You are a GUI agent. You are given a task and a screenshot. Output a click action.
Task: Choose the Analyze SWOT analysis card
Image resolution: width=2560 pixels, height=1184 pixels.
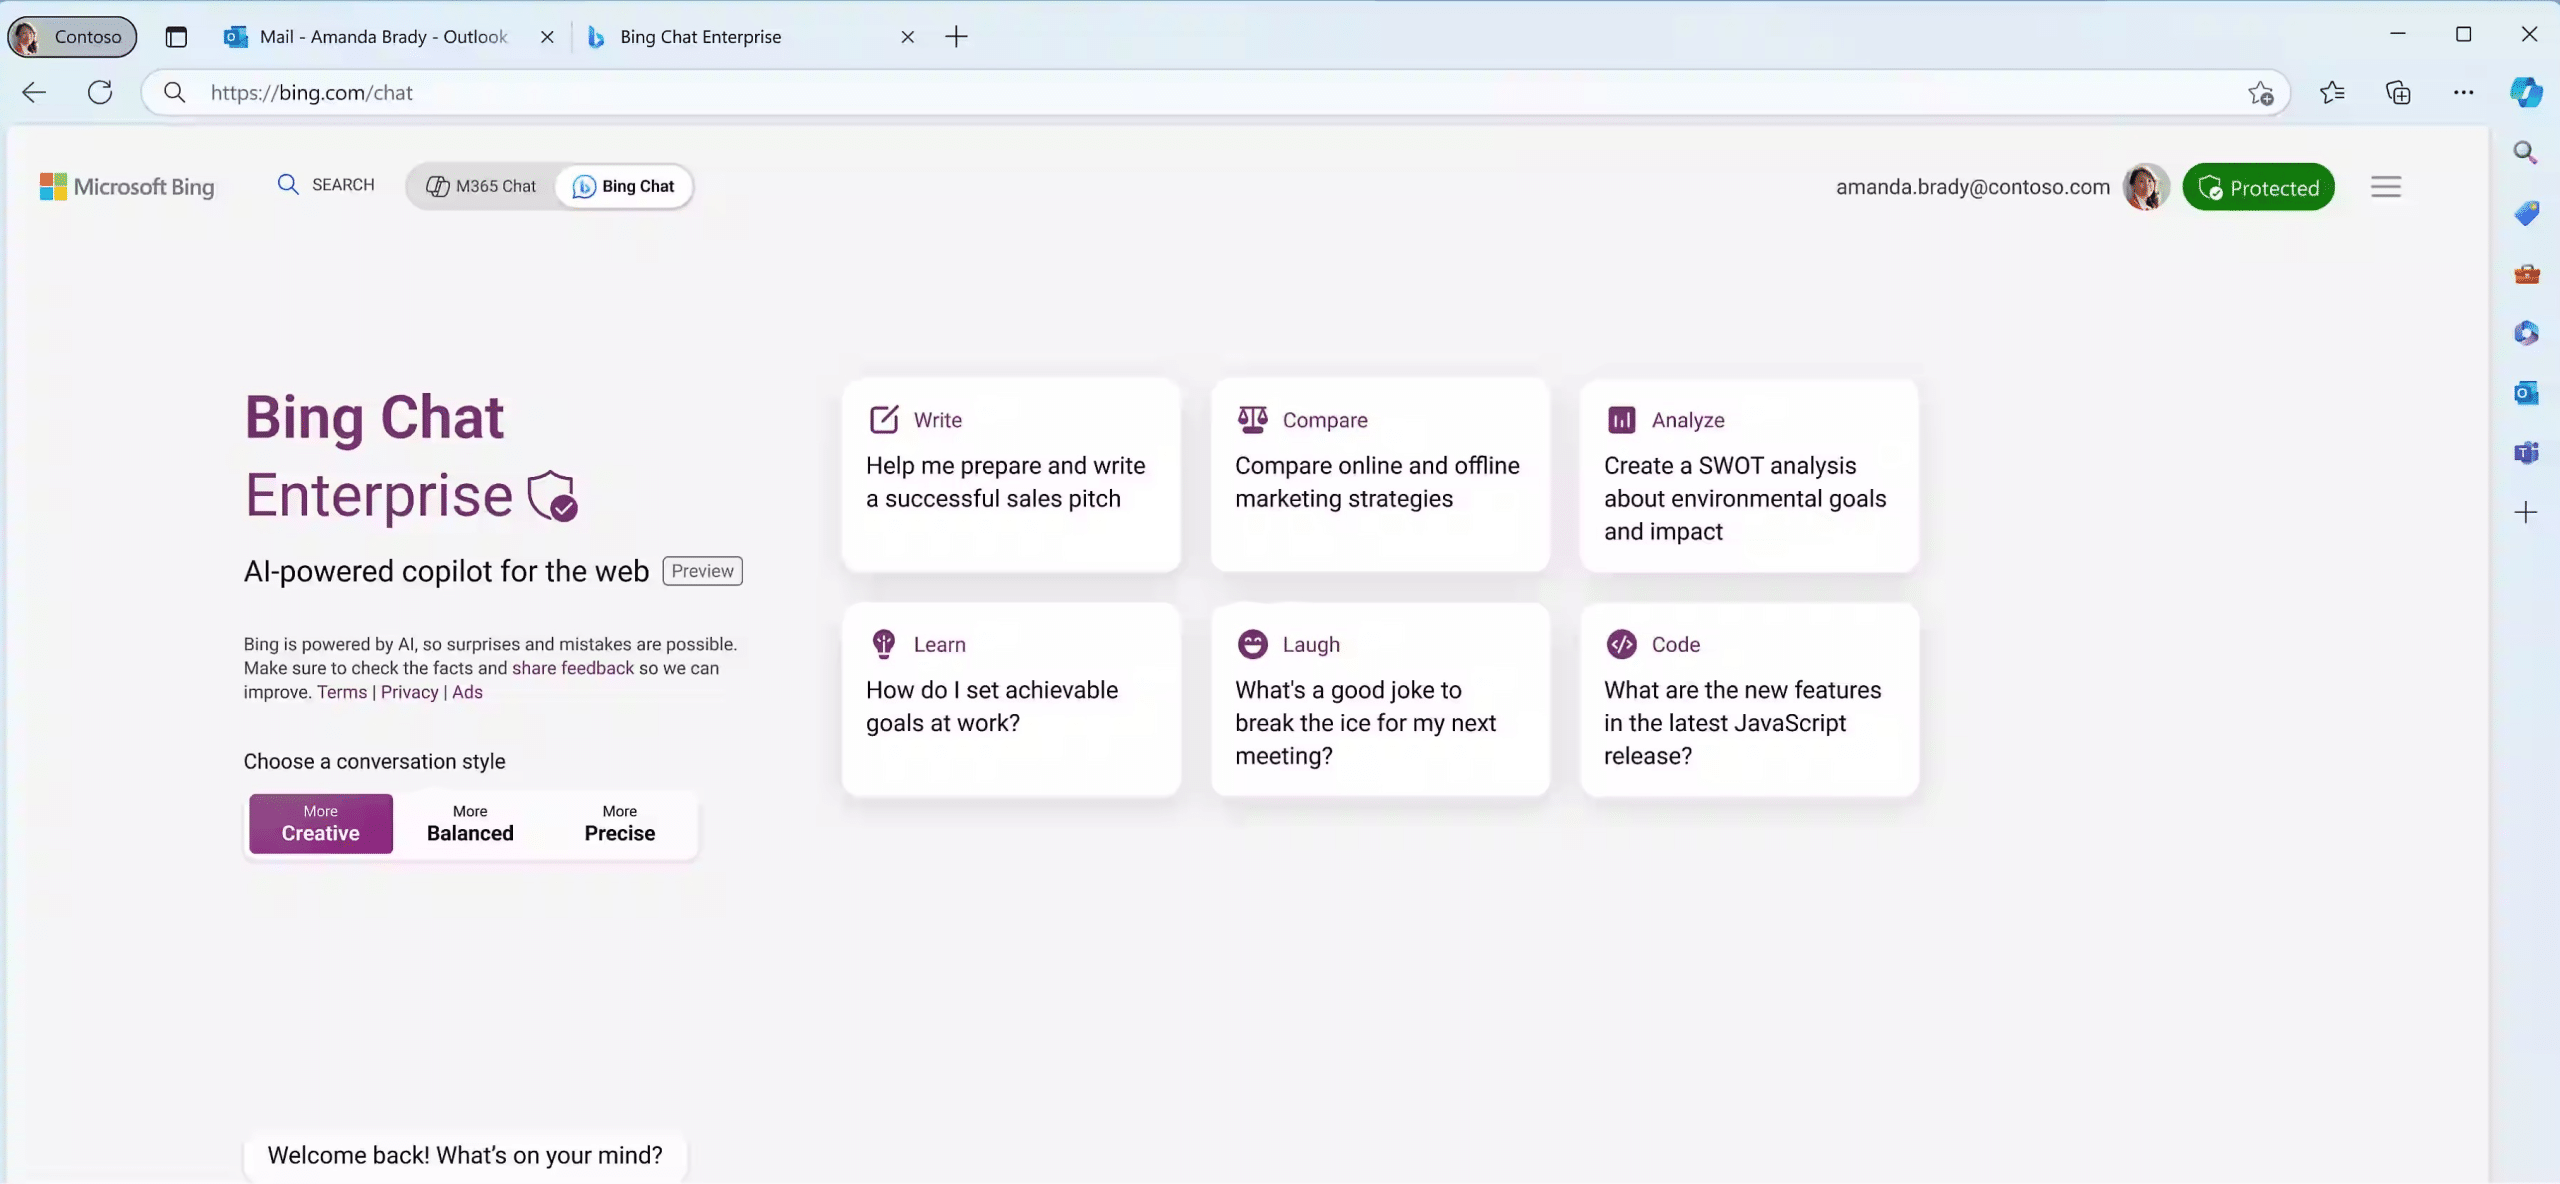(x=1749, y=476)
